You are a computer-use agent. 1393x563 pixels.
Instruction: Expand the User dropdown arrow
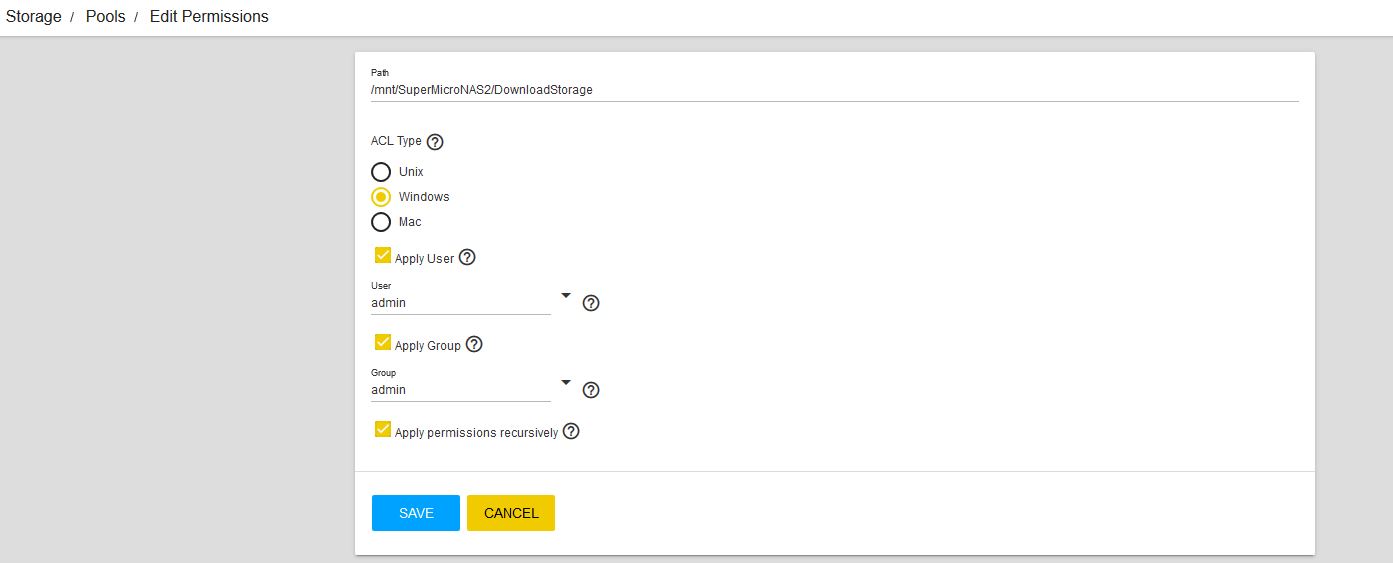coord(565,296)
